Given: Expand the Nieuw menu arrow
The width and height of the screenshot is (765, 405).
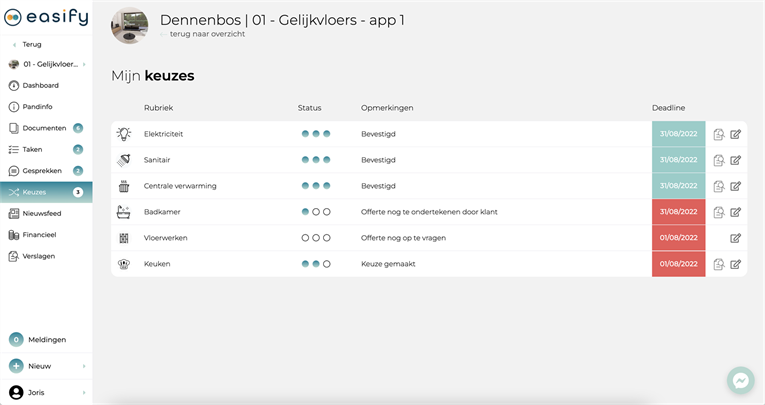Looking at the screenshot, I should pyautogui.click(x=84, y=366).
